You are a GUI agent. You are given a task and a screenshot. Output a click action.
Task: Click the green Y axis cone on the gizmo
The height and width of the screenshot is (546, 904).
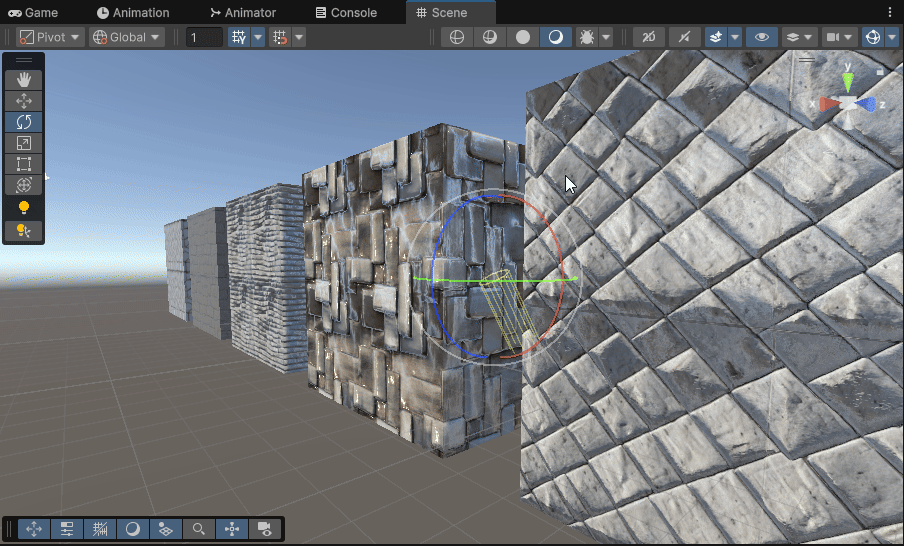(x=848, y=81)
